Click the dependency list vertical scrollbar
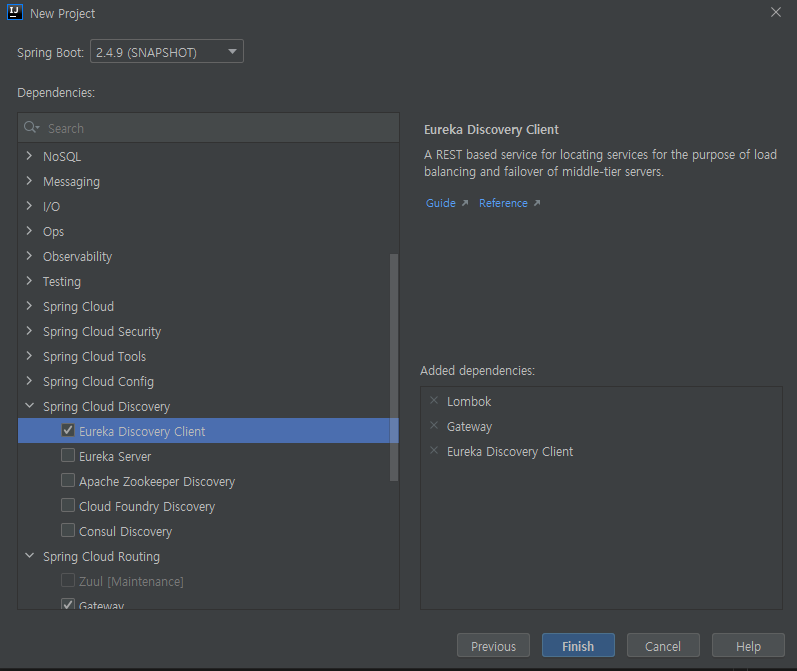The image size is (797, 671). (394, 367)
